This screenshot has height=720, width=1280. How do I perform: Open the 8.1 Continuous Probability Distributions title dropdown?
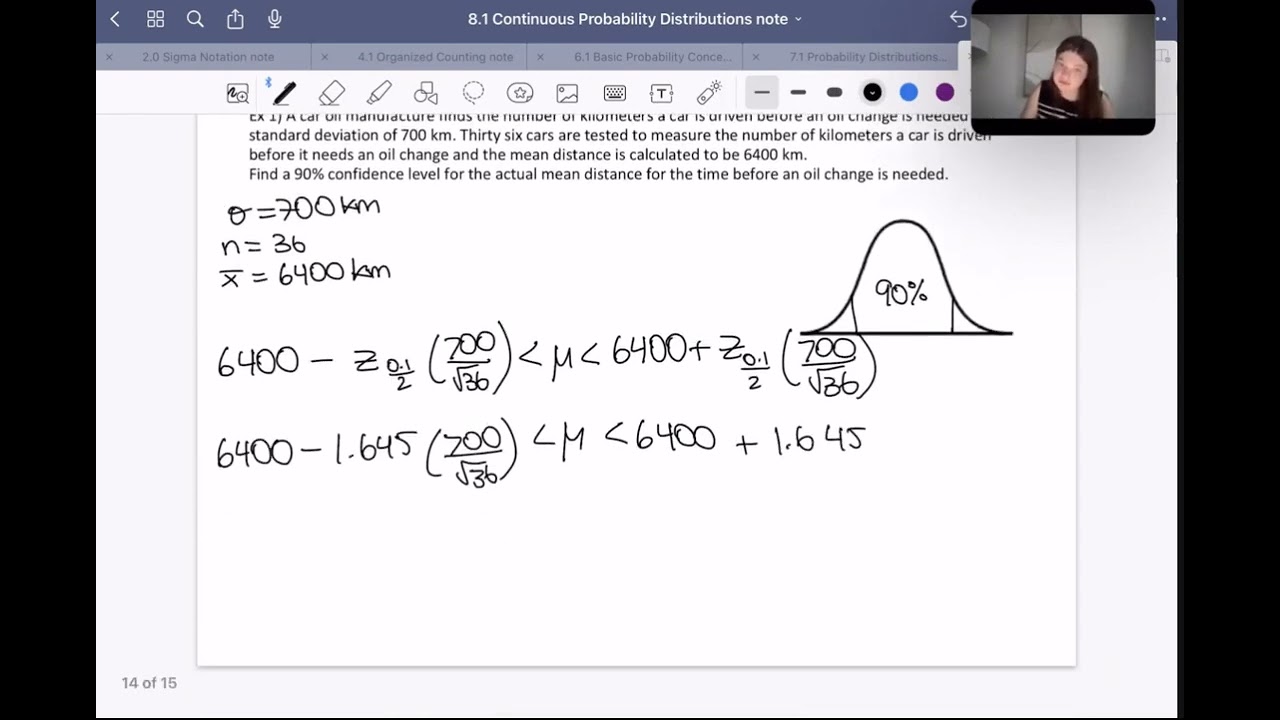click(x=635, y=19)
